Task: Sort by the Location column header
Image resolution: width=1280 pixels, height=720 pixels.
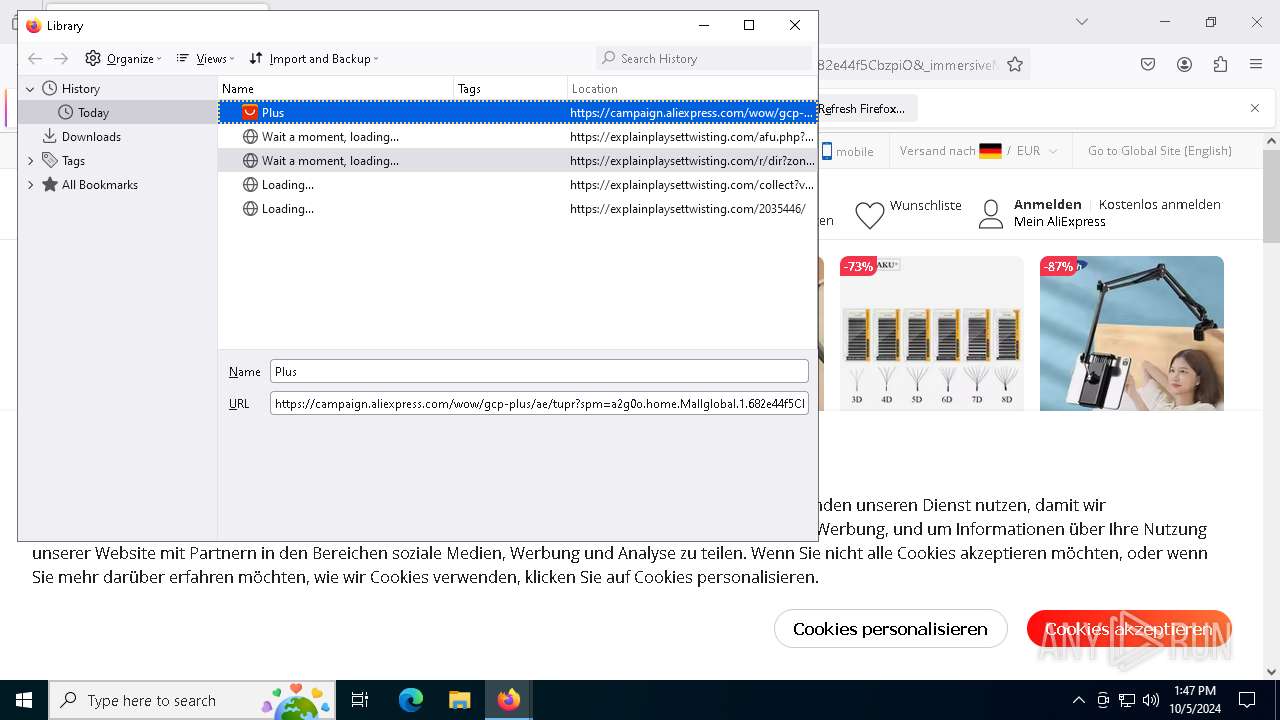Action: click(x=692, y=89)
